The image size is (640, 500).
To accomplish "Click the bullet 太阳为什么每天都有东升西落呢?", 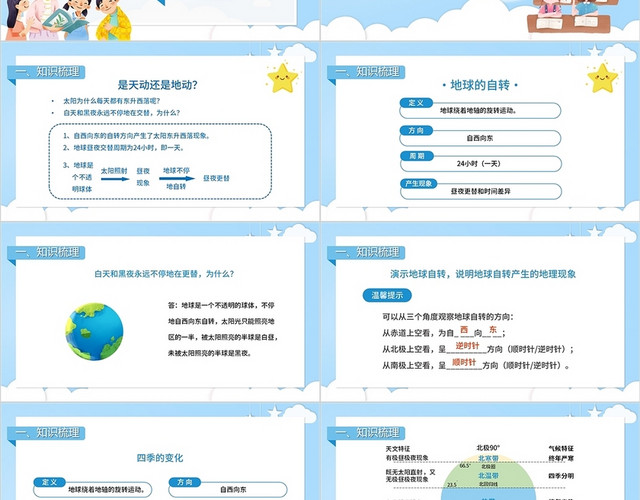I will coord(112,101).
